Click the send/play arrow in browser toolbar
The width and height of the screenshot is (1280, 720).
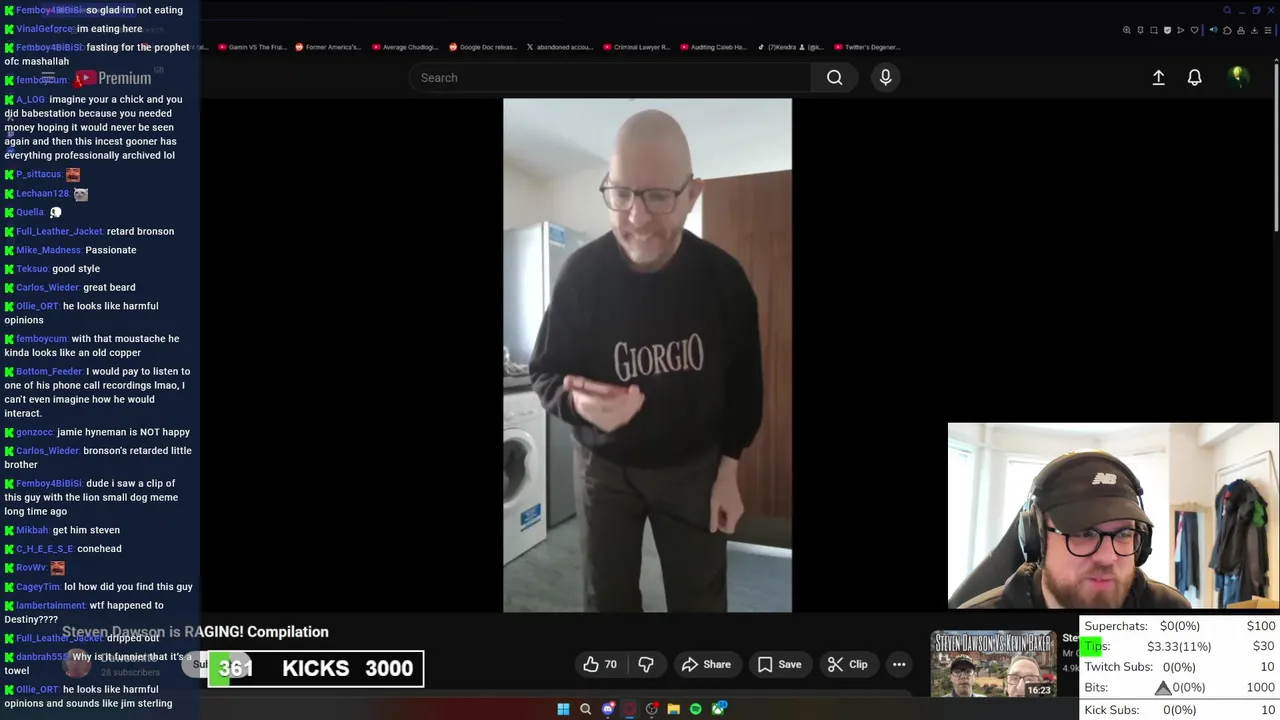click(1181, 30)
